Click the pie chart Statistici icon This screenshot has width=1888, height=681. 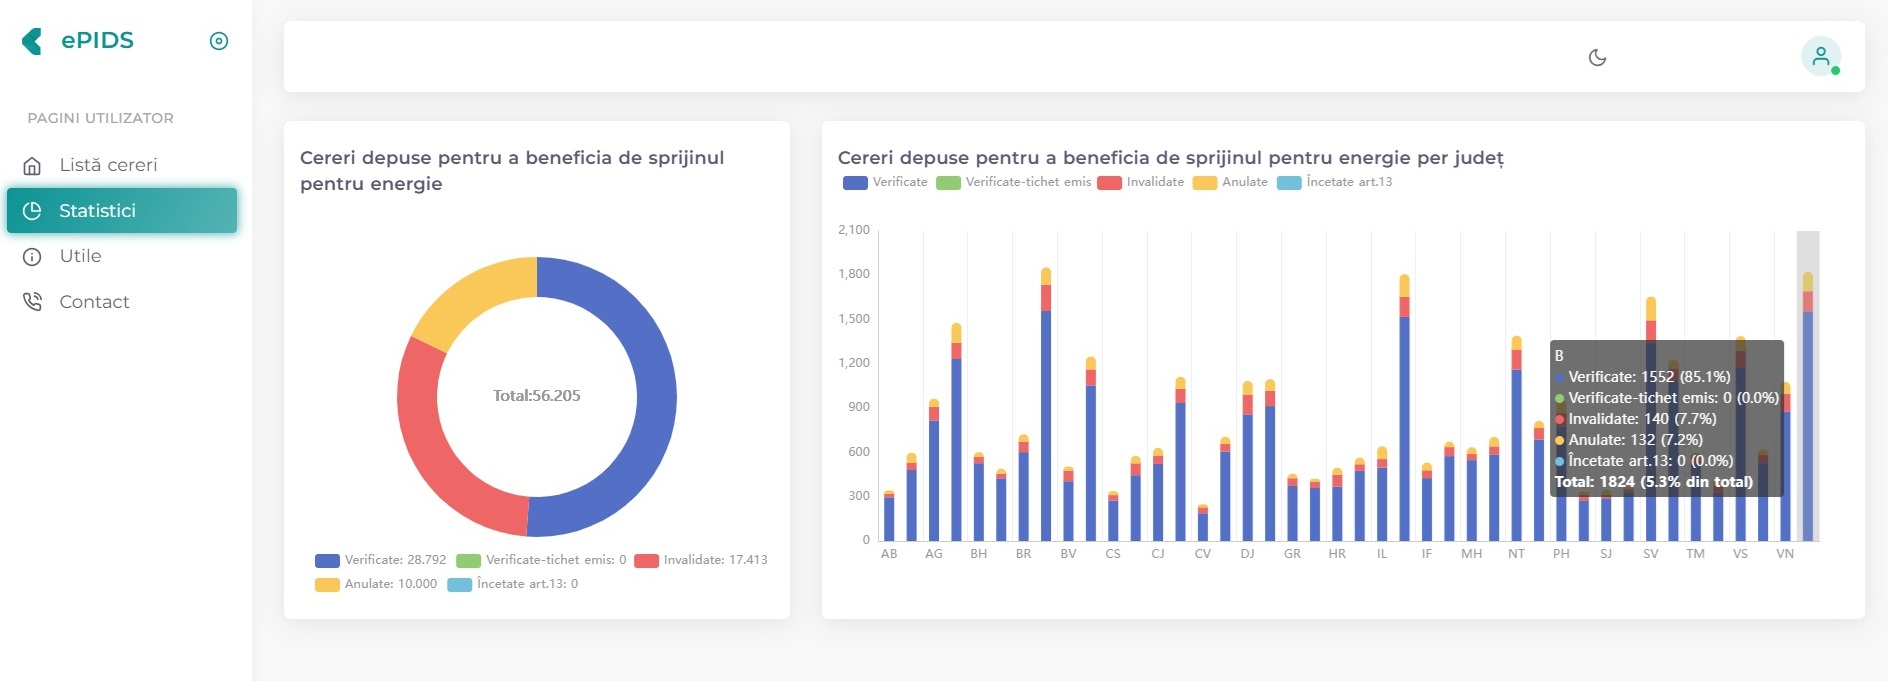pyautogui.click(x=32, y=211)
